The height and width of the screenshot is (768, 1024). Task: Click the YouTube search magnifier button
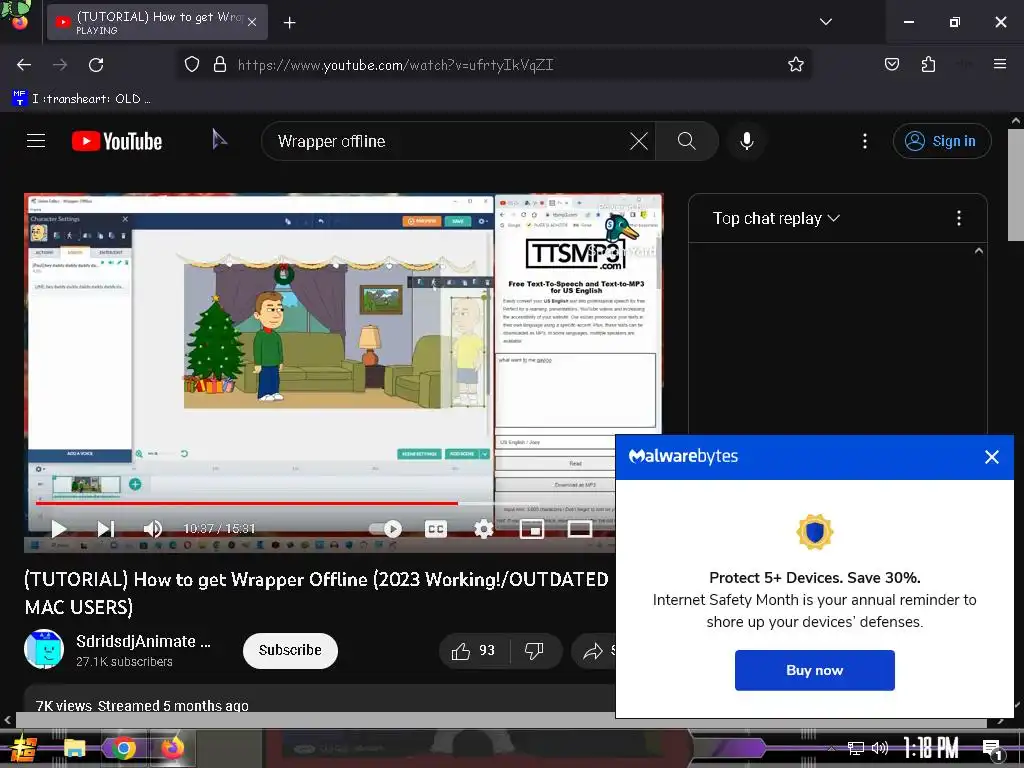pos(686,141)
